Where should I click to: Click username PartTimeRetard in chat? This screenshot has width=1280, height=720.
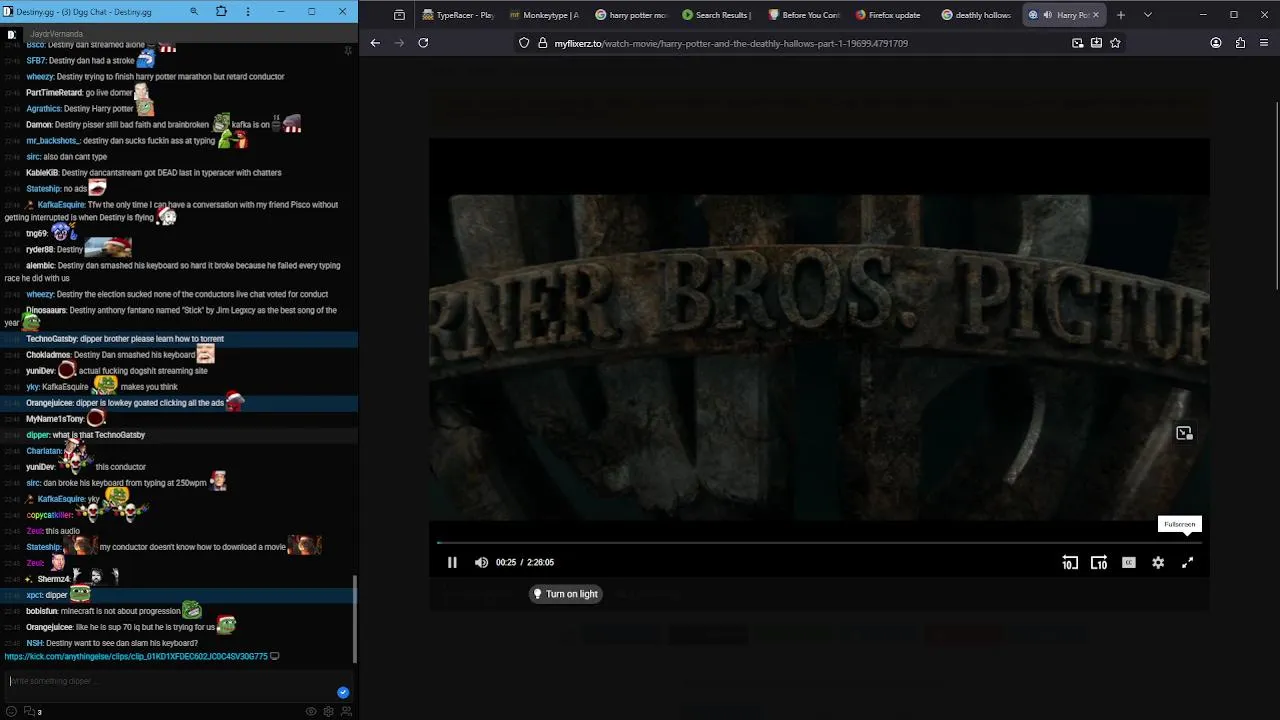tap(54, 93)
